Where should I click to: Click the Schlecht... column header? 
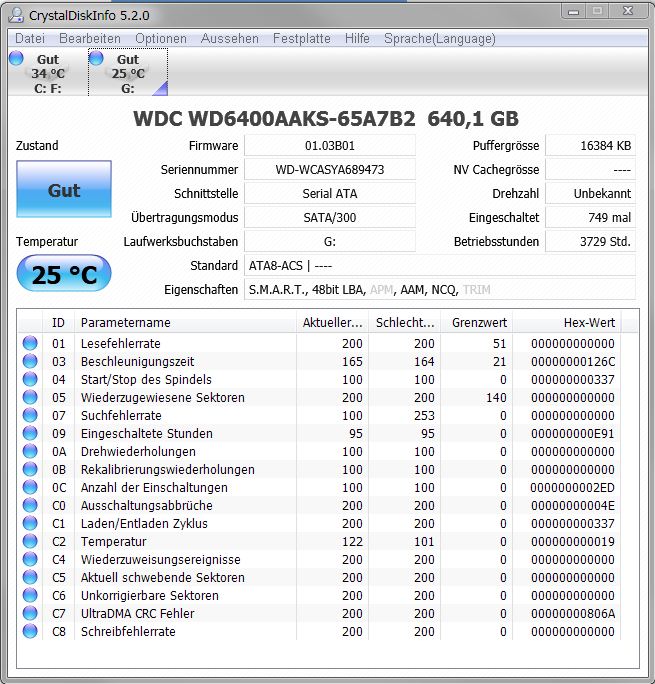pos(405,322)
